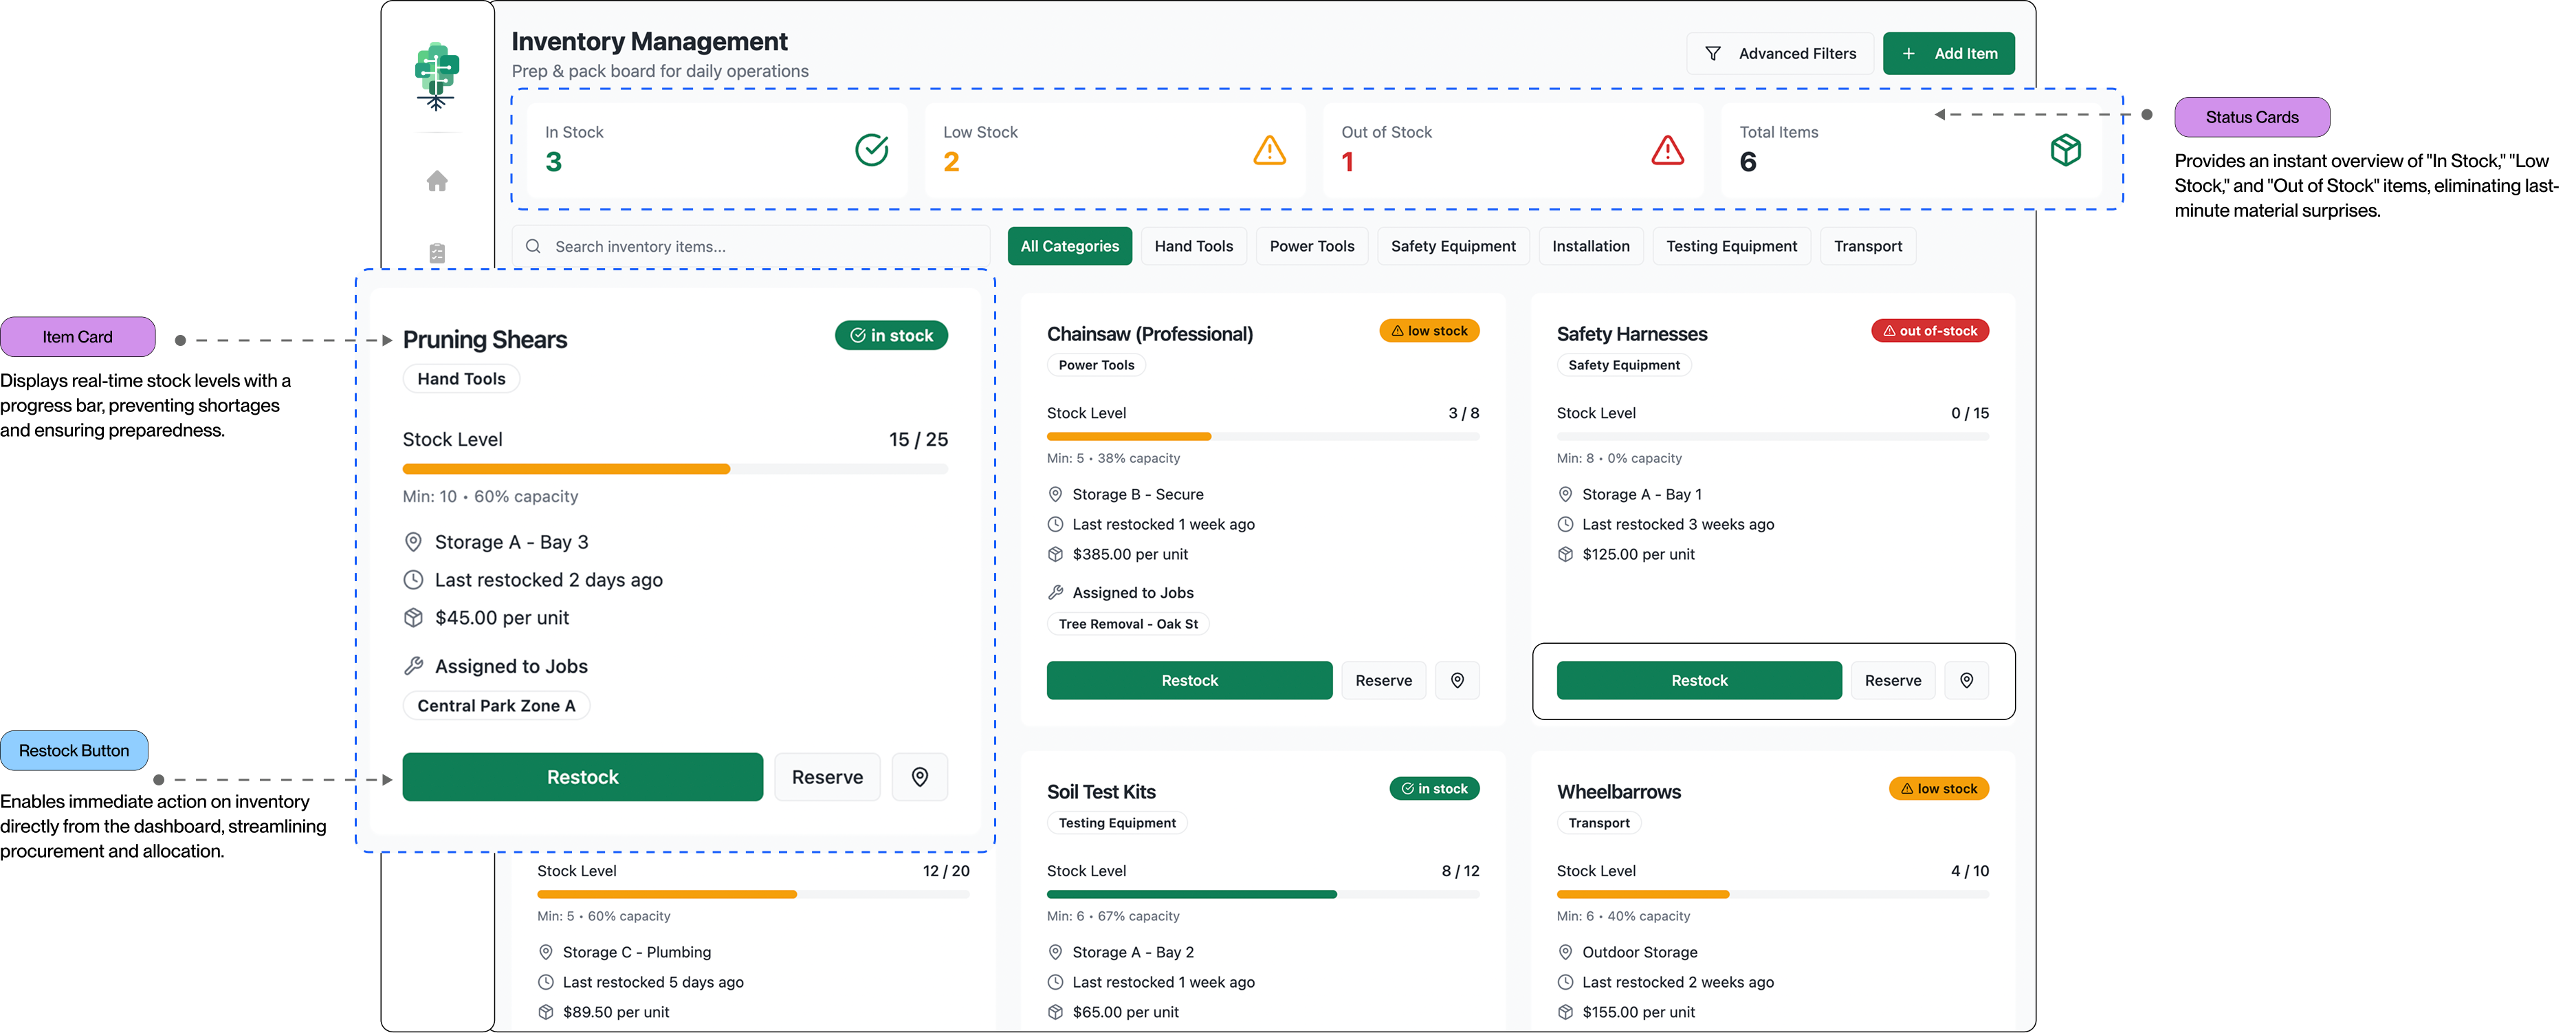Image resolution: width=2576 pixels, height=1033 pixels.
Task: Show Testing Equipment category items
Action: (x=1731, y=246)
